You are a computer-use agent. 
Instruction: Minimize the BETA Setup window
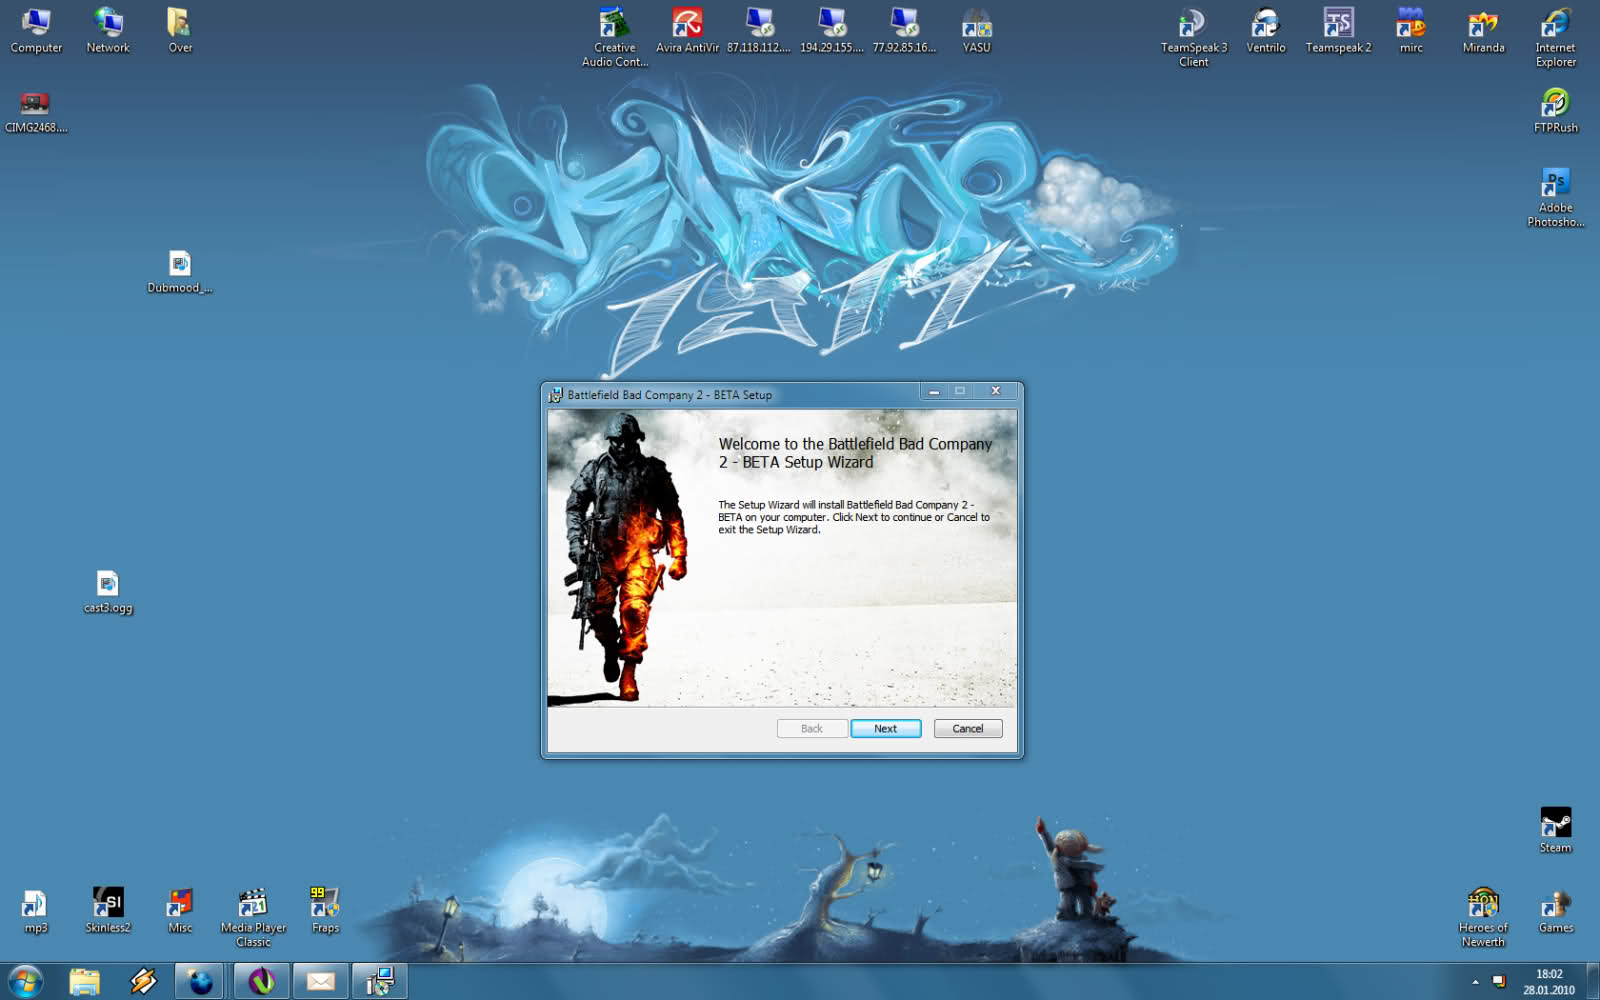click(x=933, y=391)
